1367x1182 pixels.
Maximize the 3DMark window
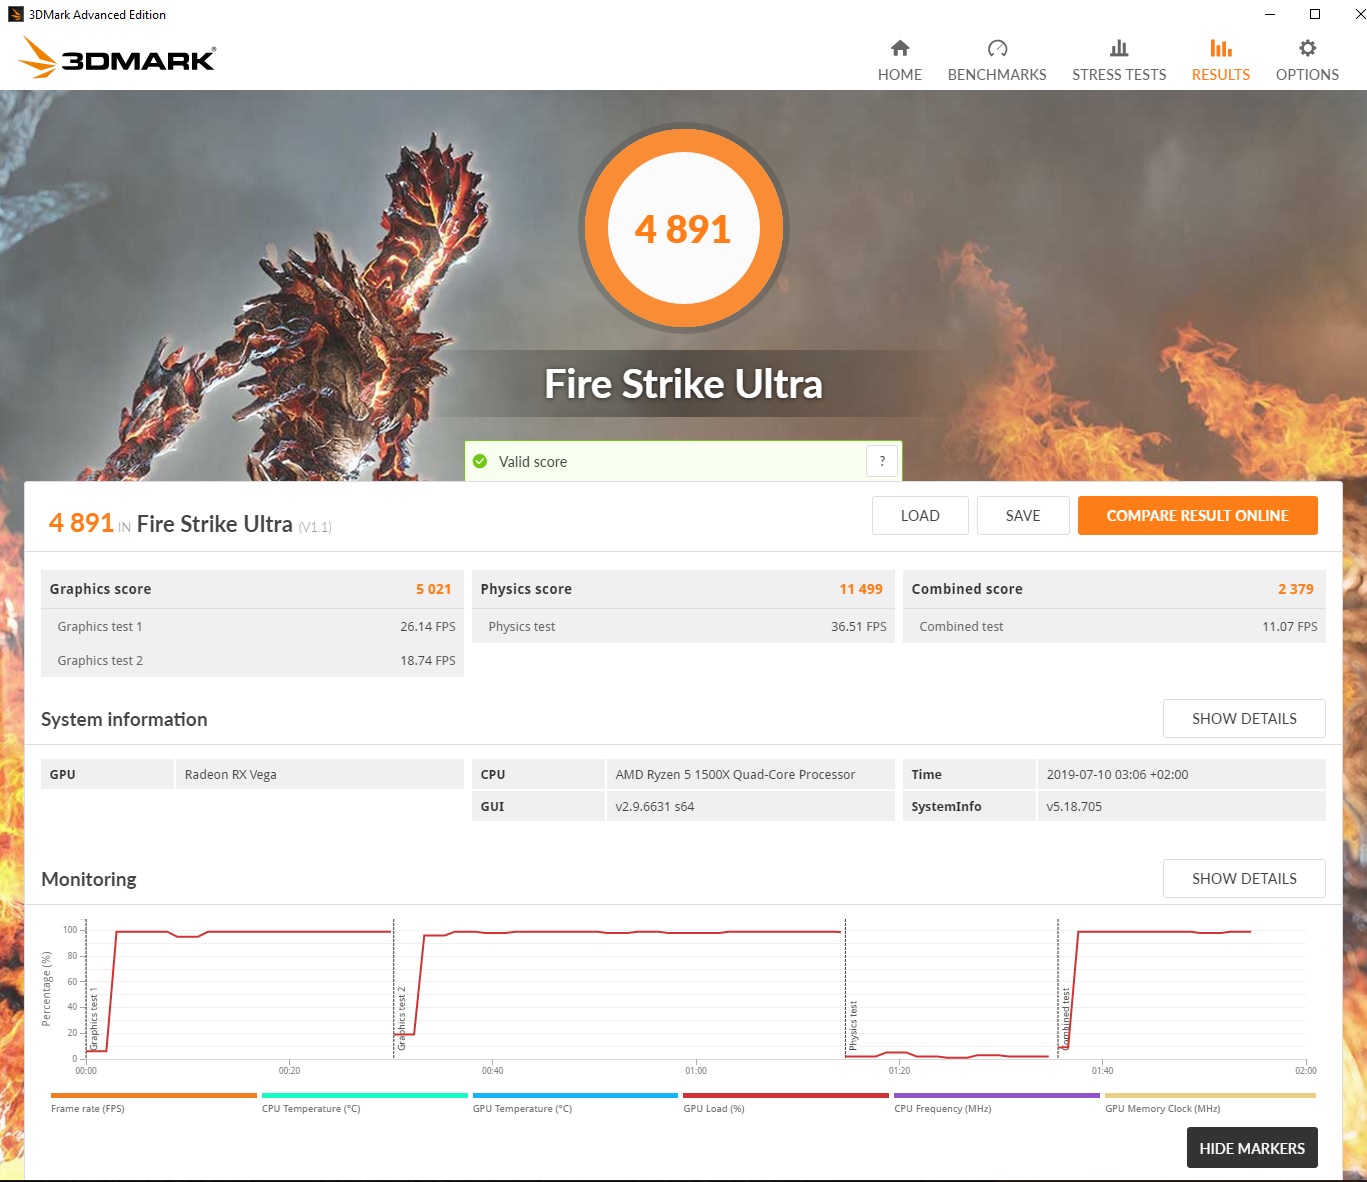click(1315, 14)
